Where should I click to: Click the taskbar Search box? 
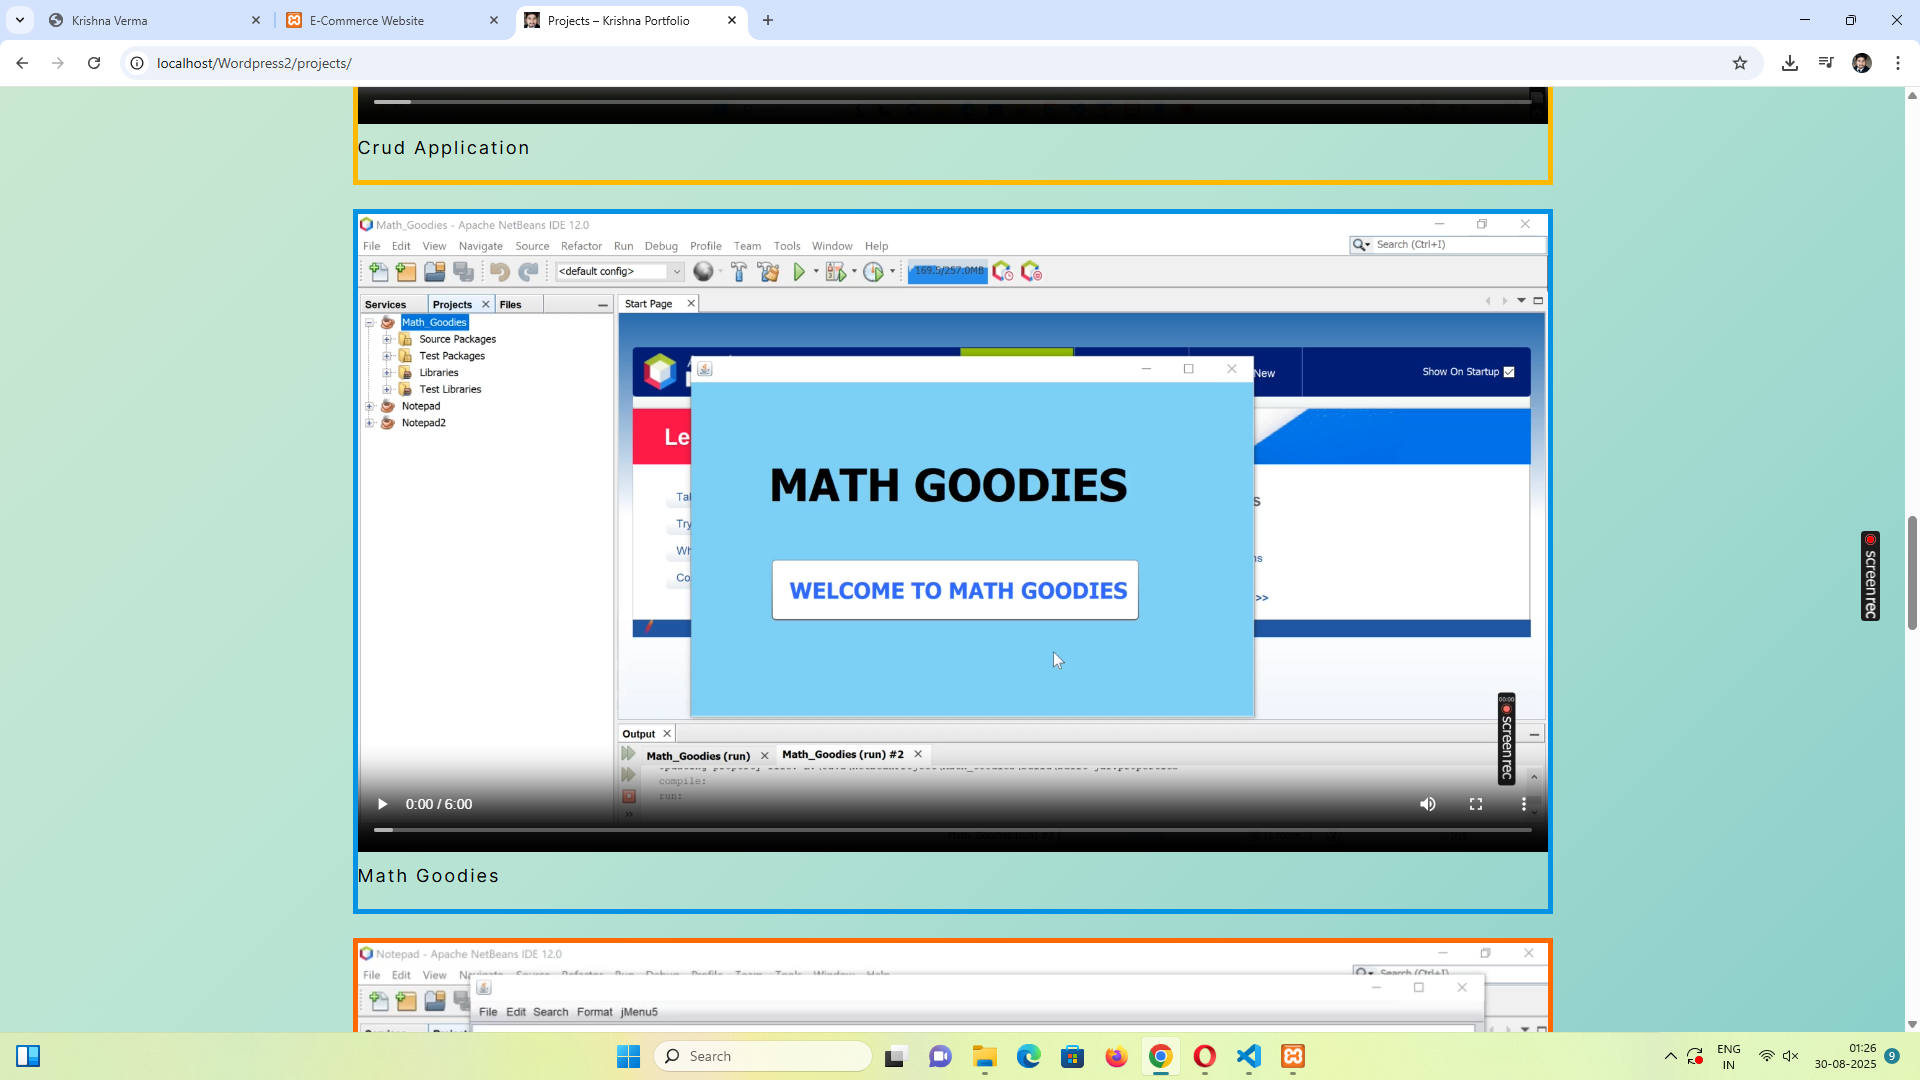763,1056
